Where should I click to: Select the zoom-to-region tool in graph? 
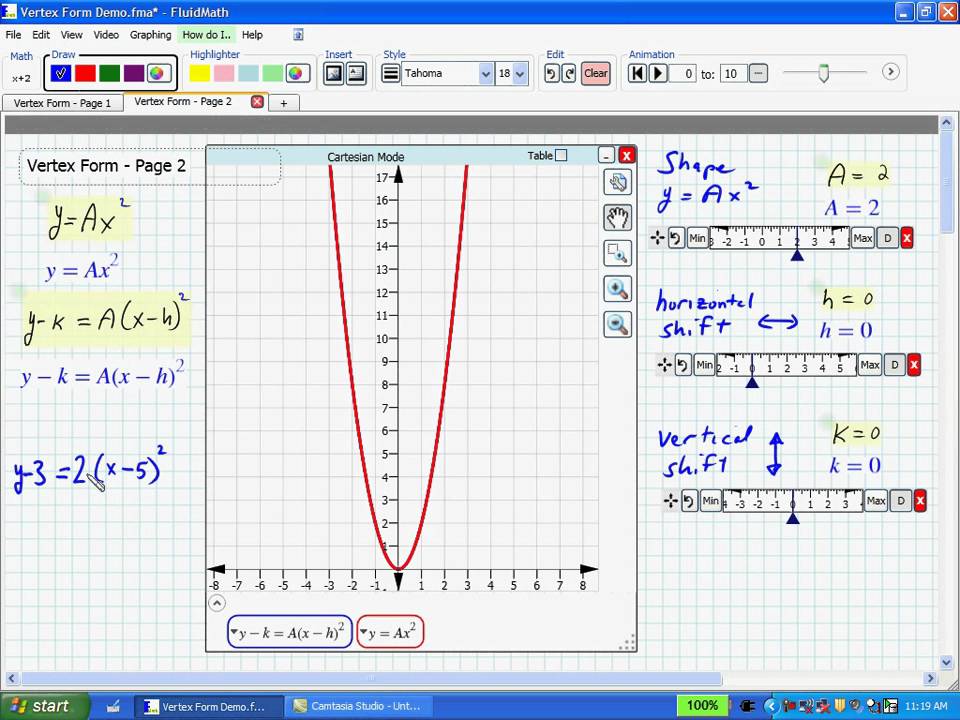617,253
